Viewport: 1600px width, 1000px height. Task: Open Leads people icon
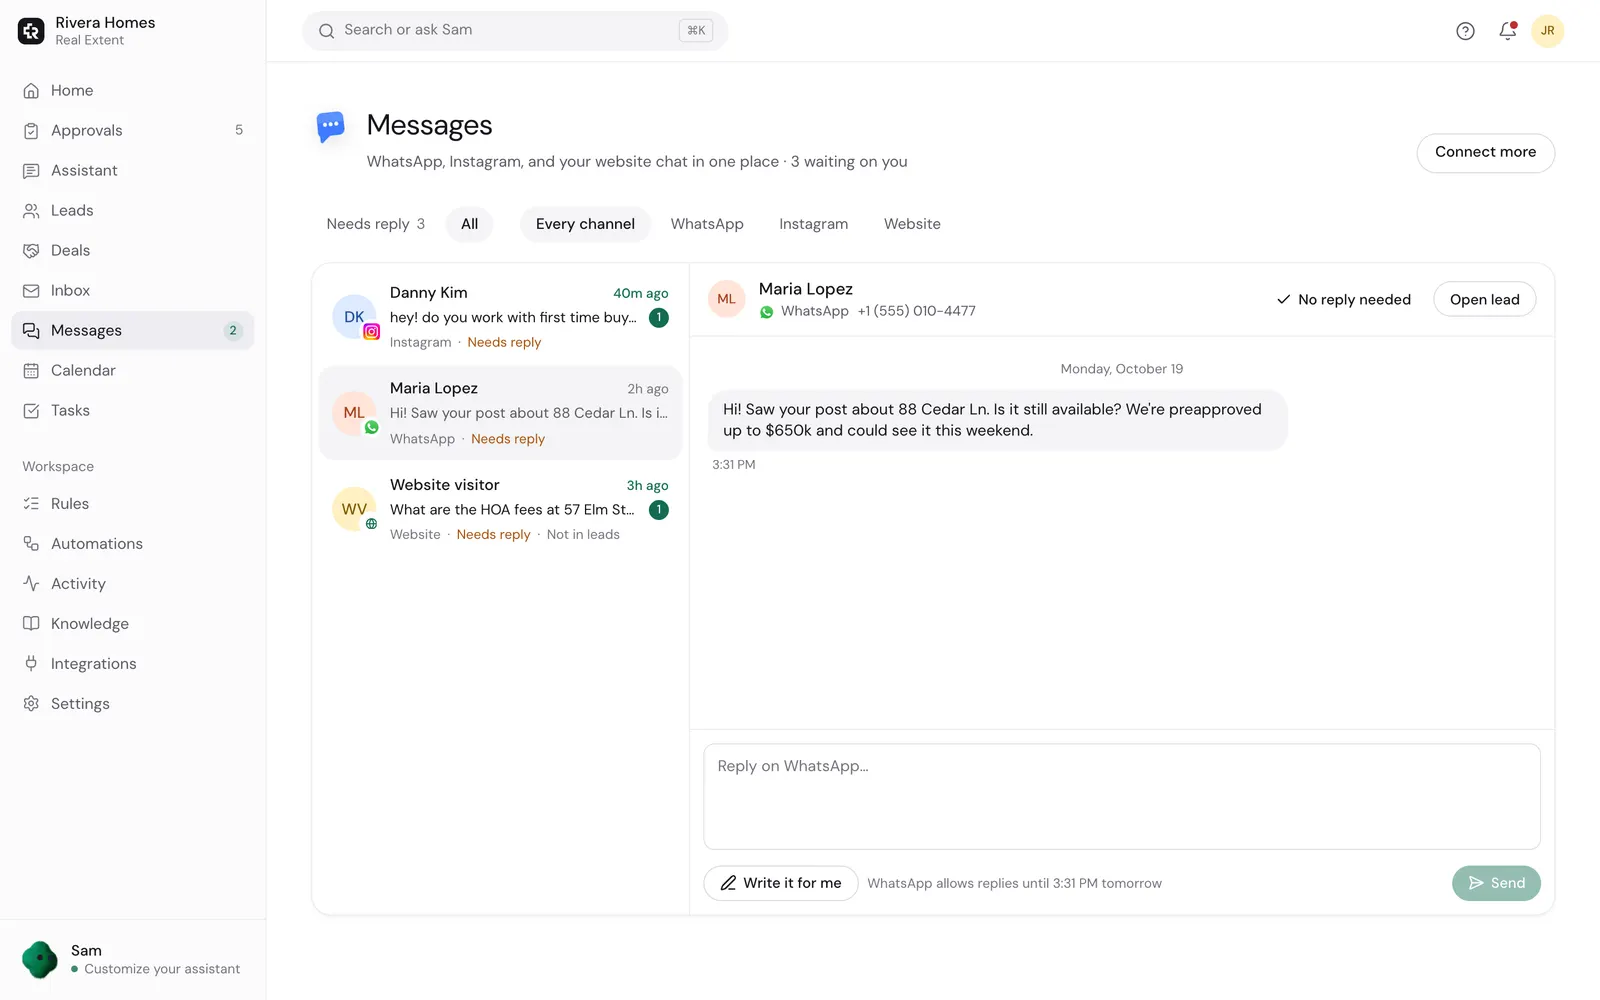pyautogui.click(x=31, y=211)
